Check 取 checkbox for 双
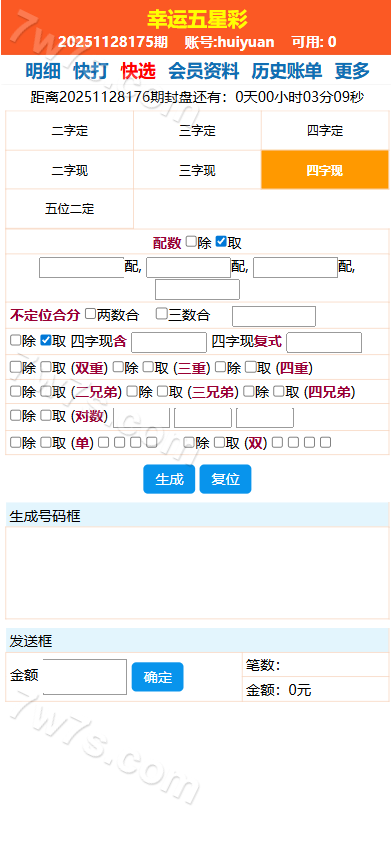This screenshot has width=391, height=846. click(x=219, y=443)
